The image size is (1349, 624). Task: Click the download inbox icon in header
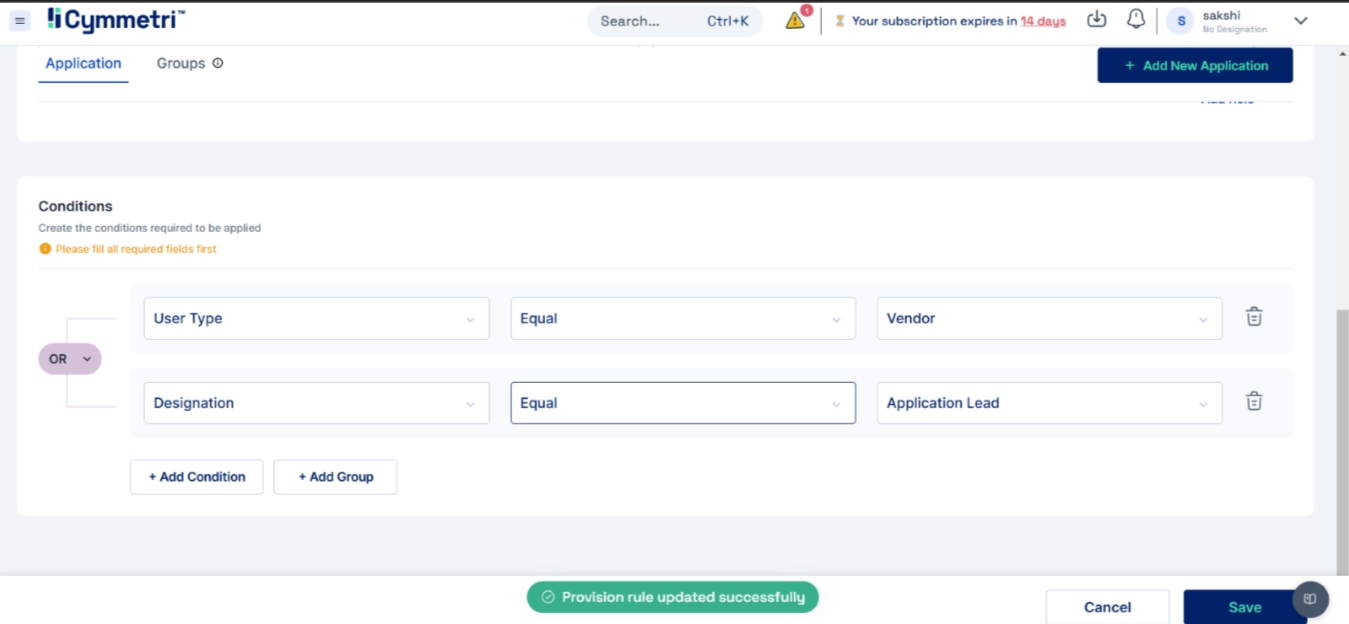(x=1097, y=20)
